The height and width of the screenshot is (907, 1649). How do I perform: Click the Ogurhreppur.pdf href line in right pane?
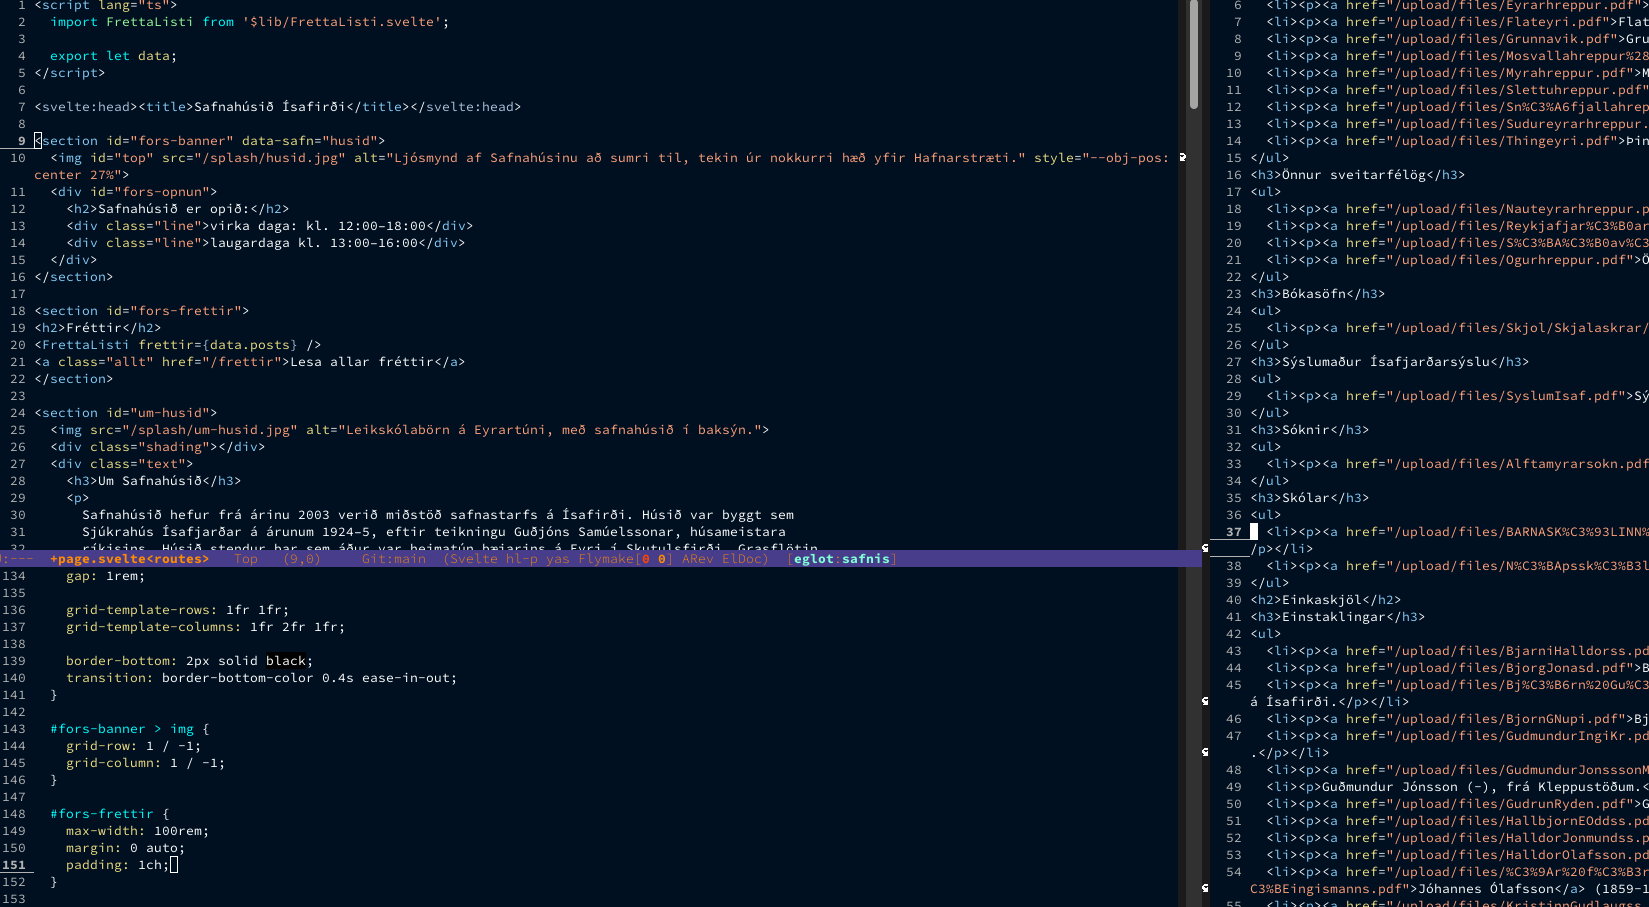click(x=1457, y=260)
